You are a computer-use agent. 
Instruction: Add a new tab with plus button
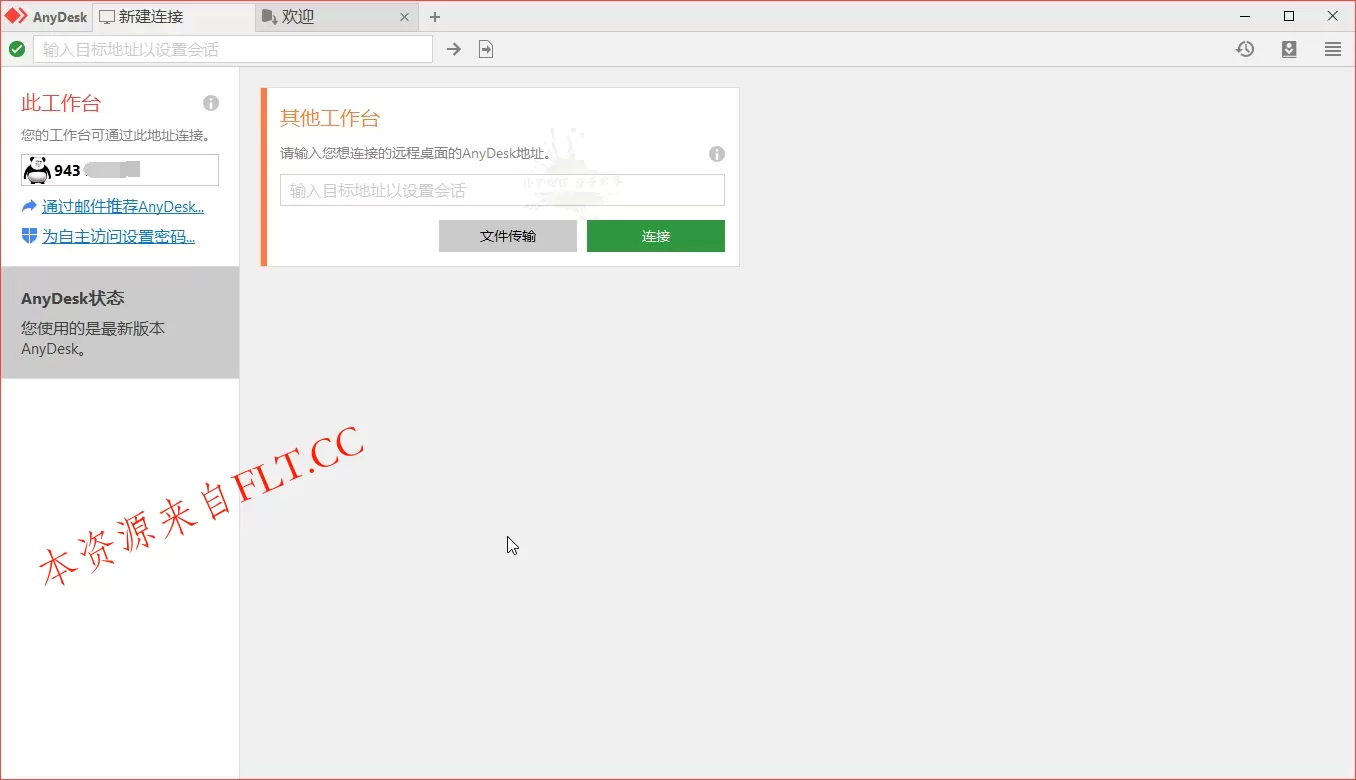435,17
